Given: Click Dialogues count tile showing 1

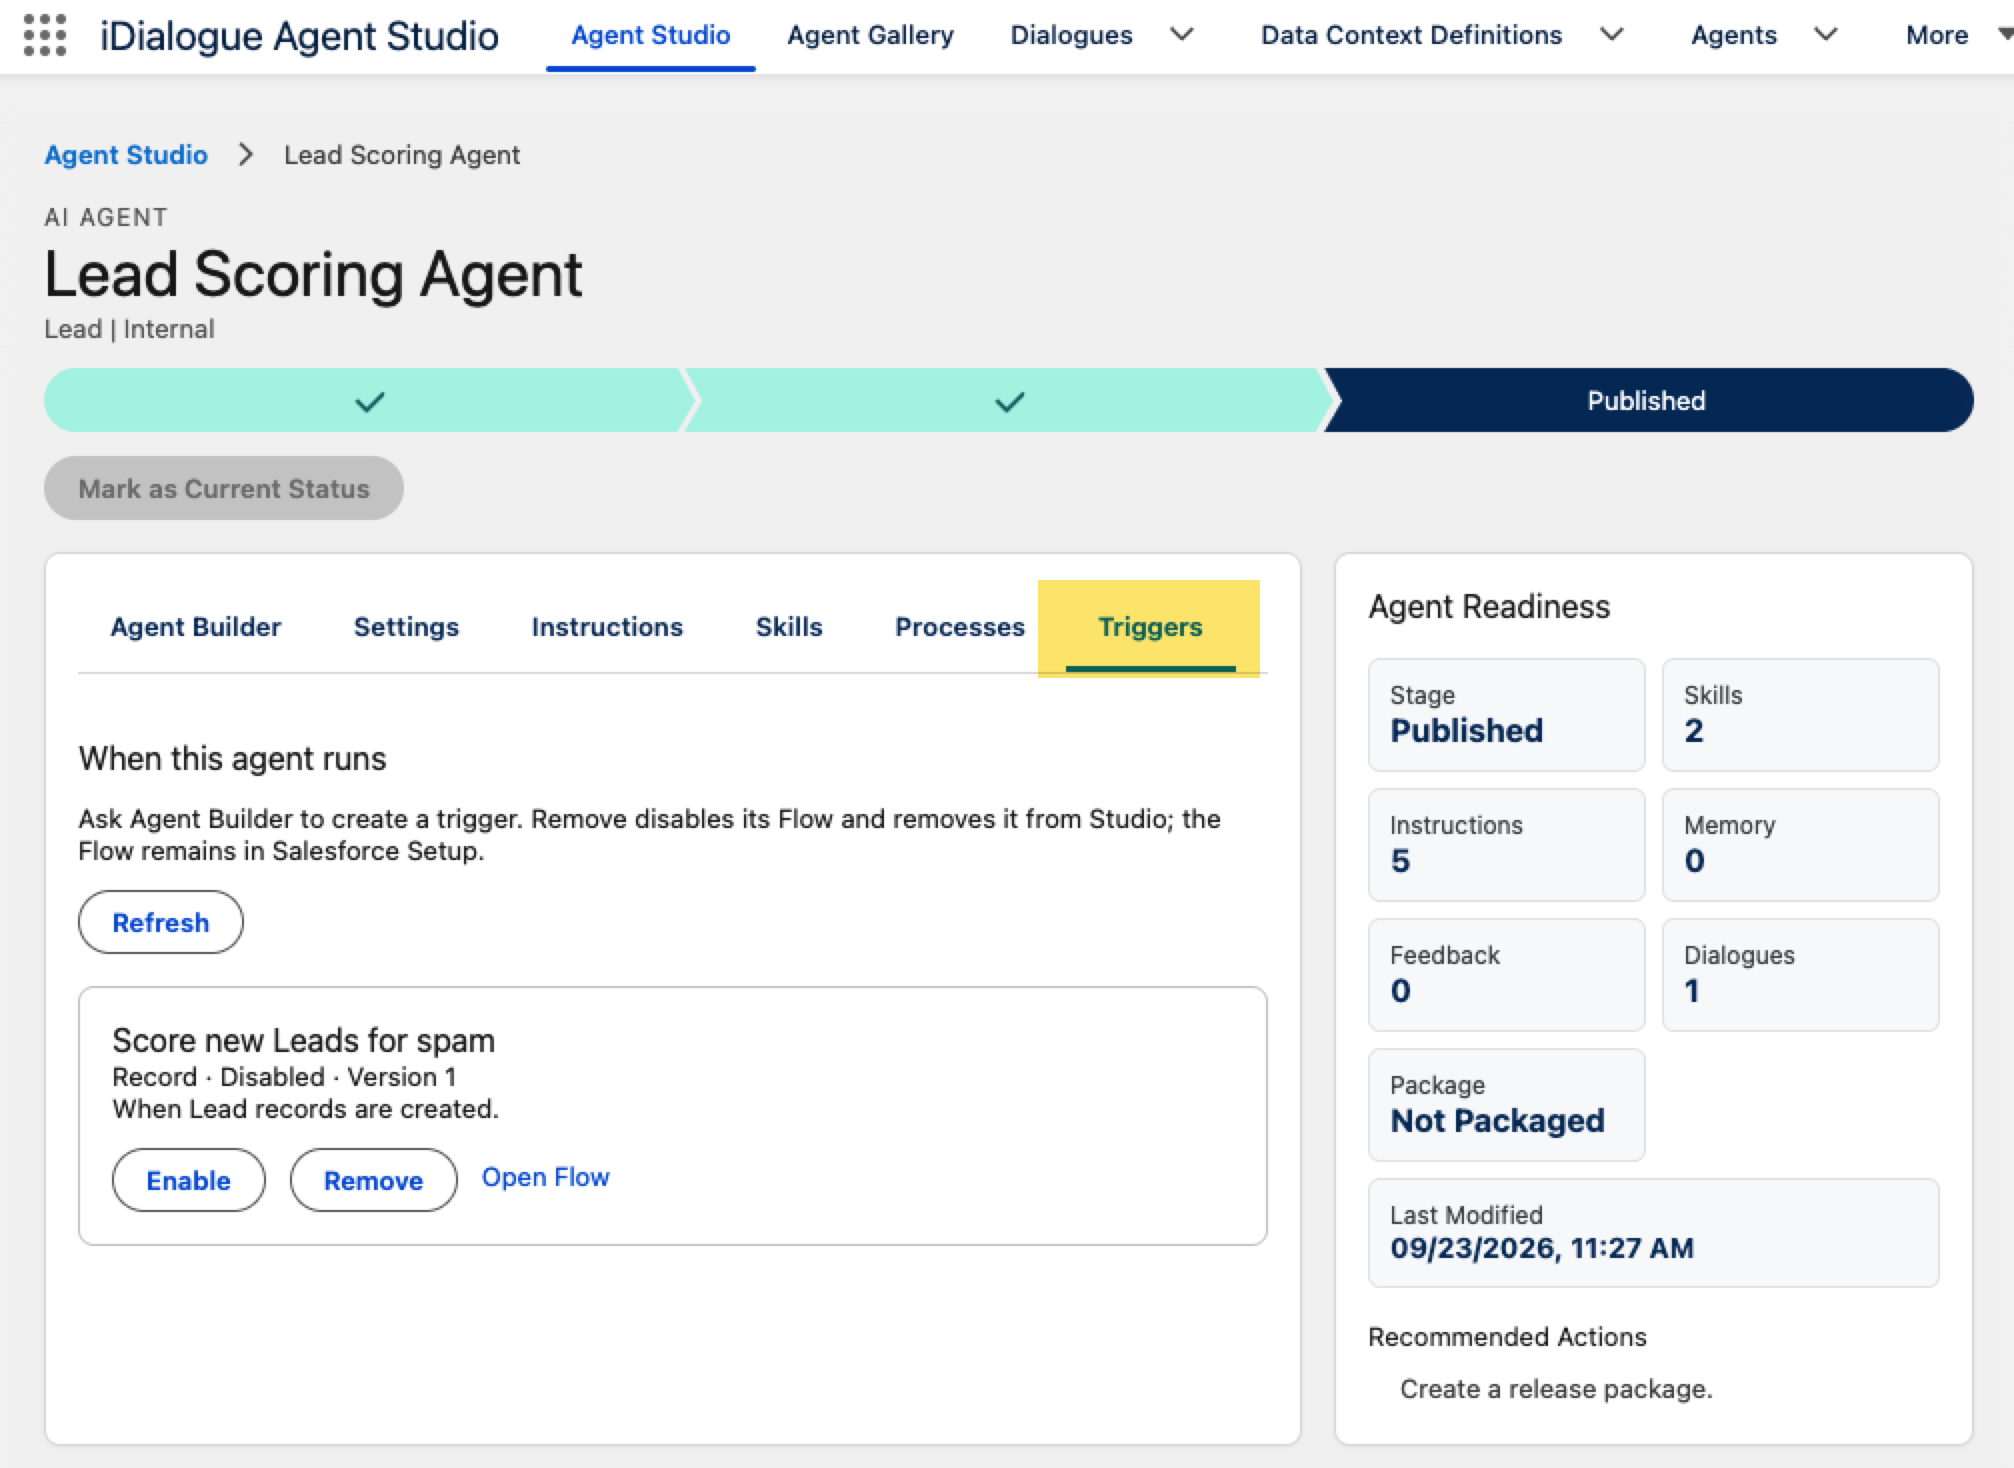Looking at the screenshot, I should tap(1801, 975).
